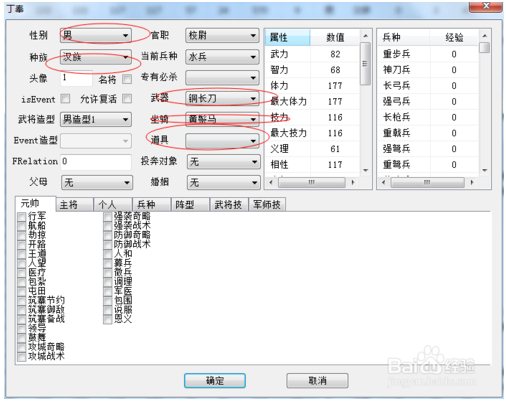Select the 智力 row in attributes

pyautogui.click(x=313, y=70)
